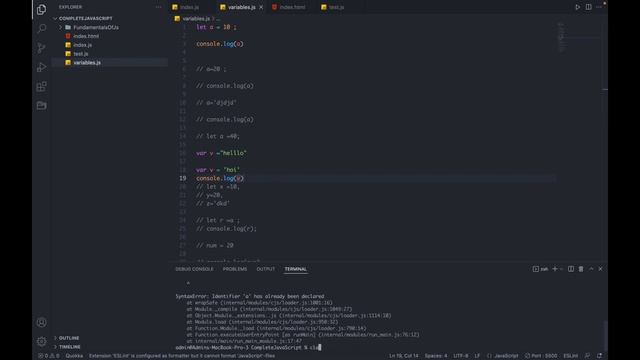Change encoding via UTF-8 status item
Screen dimensions: 640x360
click(461, 356)
